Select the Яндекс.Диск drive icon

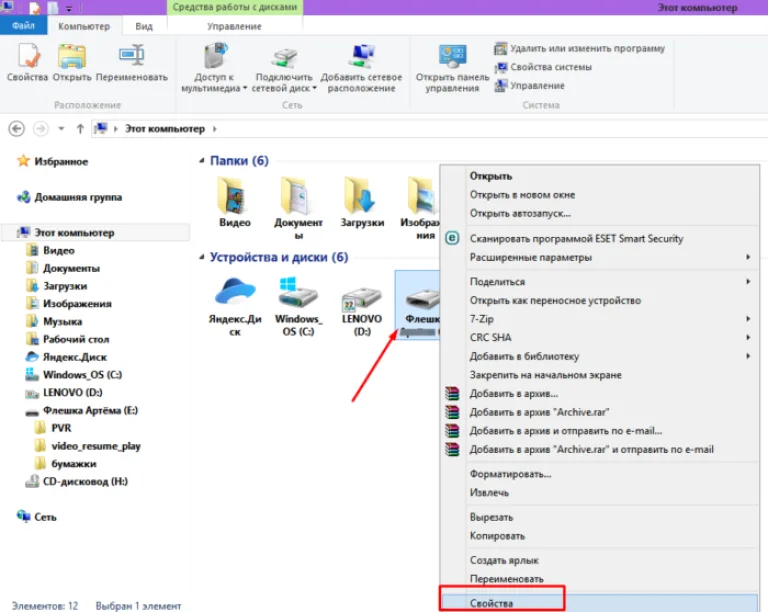point(235,306)
